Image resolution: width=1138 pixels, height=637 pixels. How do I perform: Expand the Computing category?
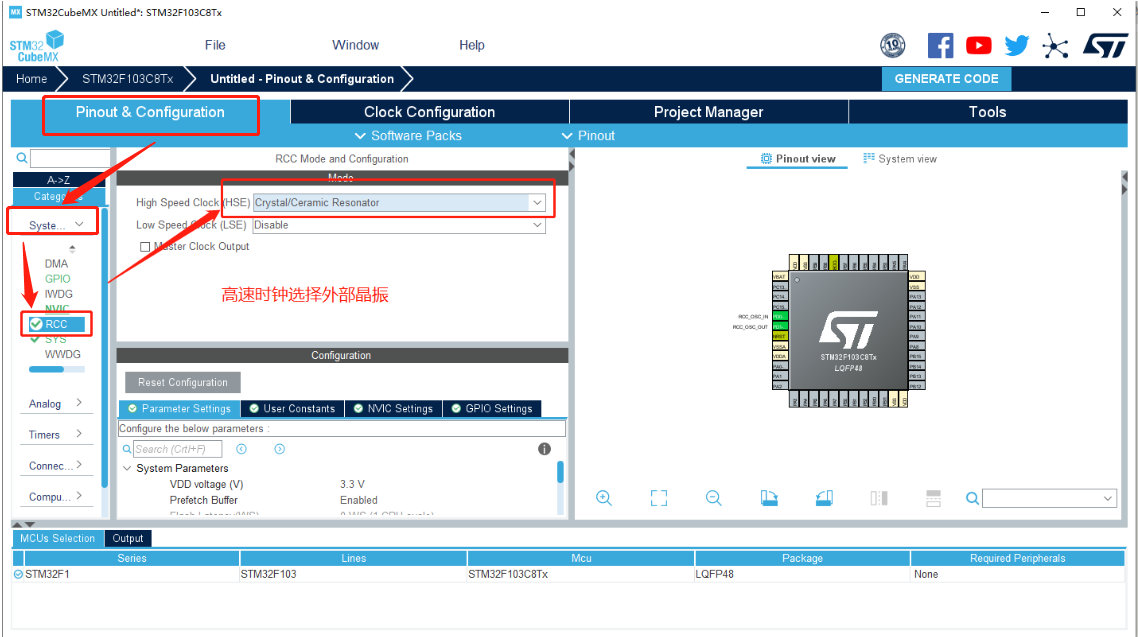[x=56, y=497]
